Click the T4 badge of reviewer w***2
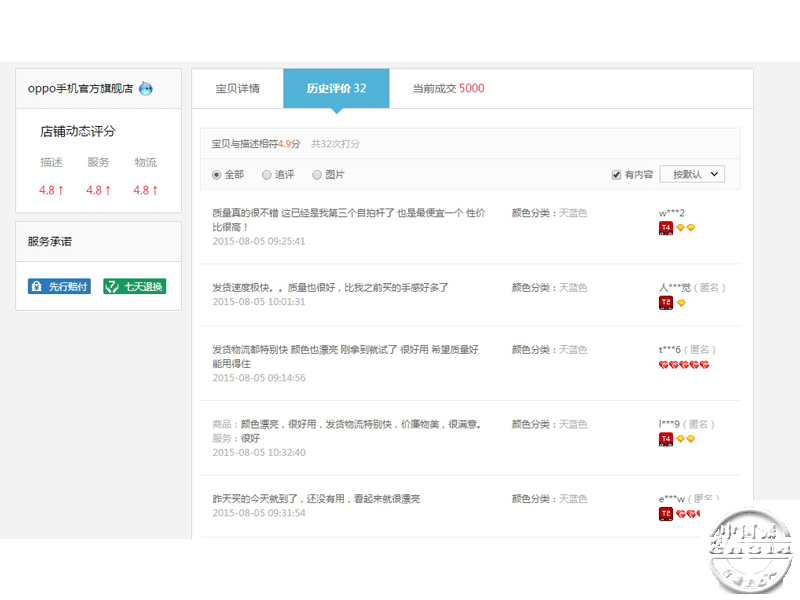Viewport: 800px width, 600px height. coord(666,228)
